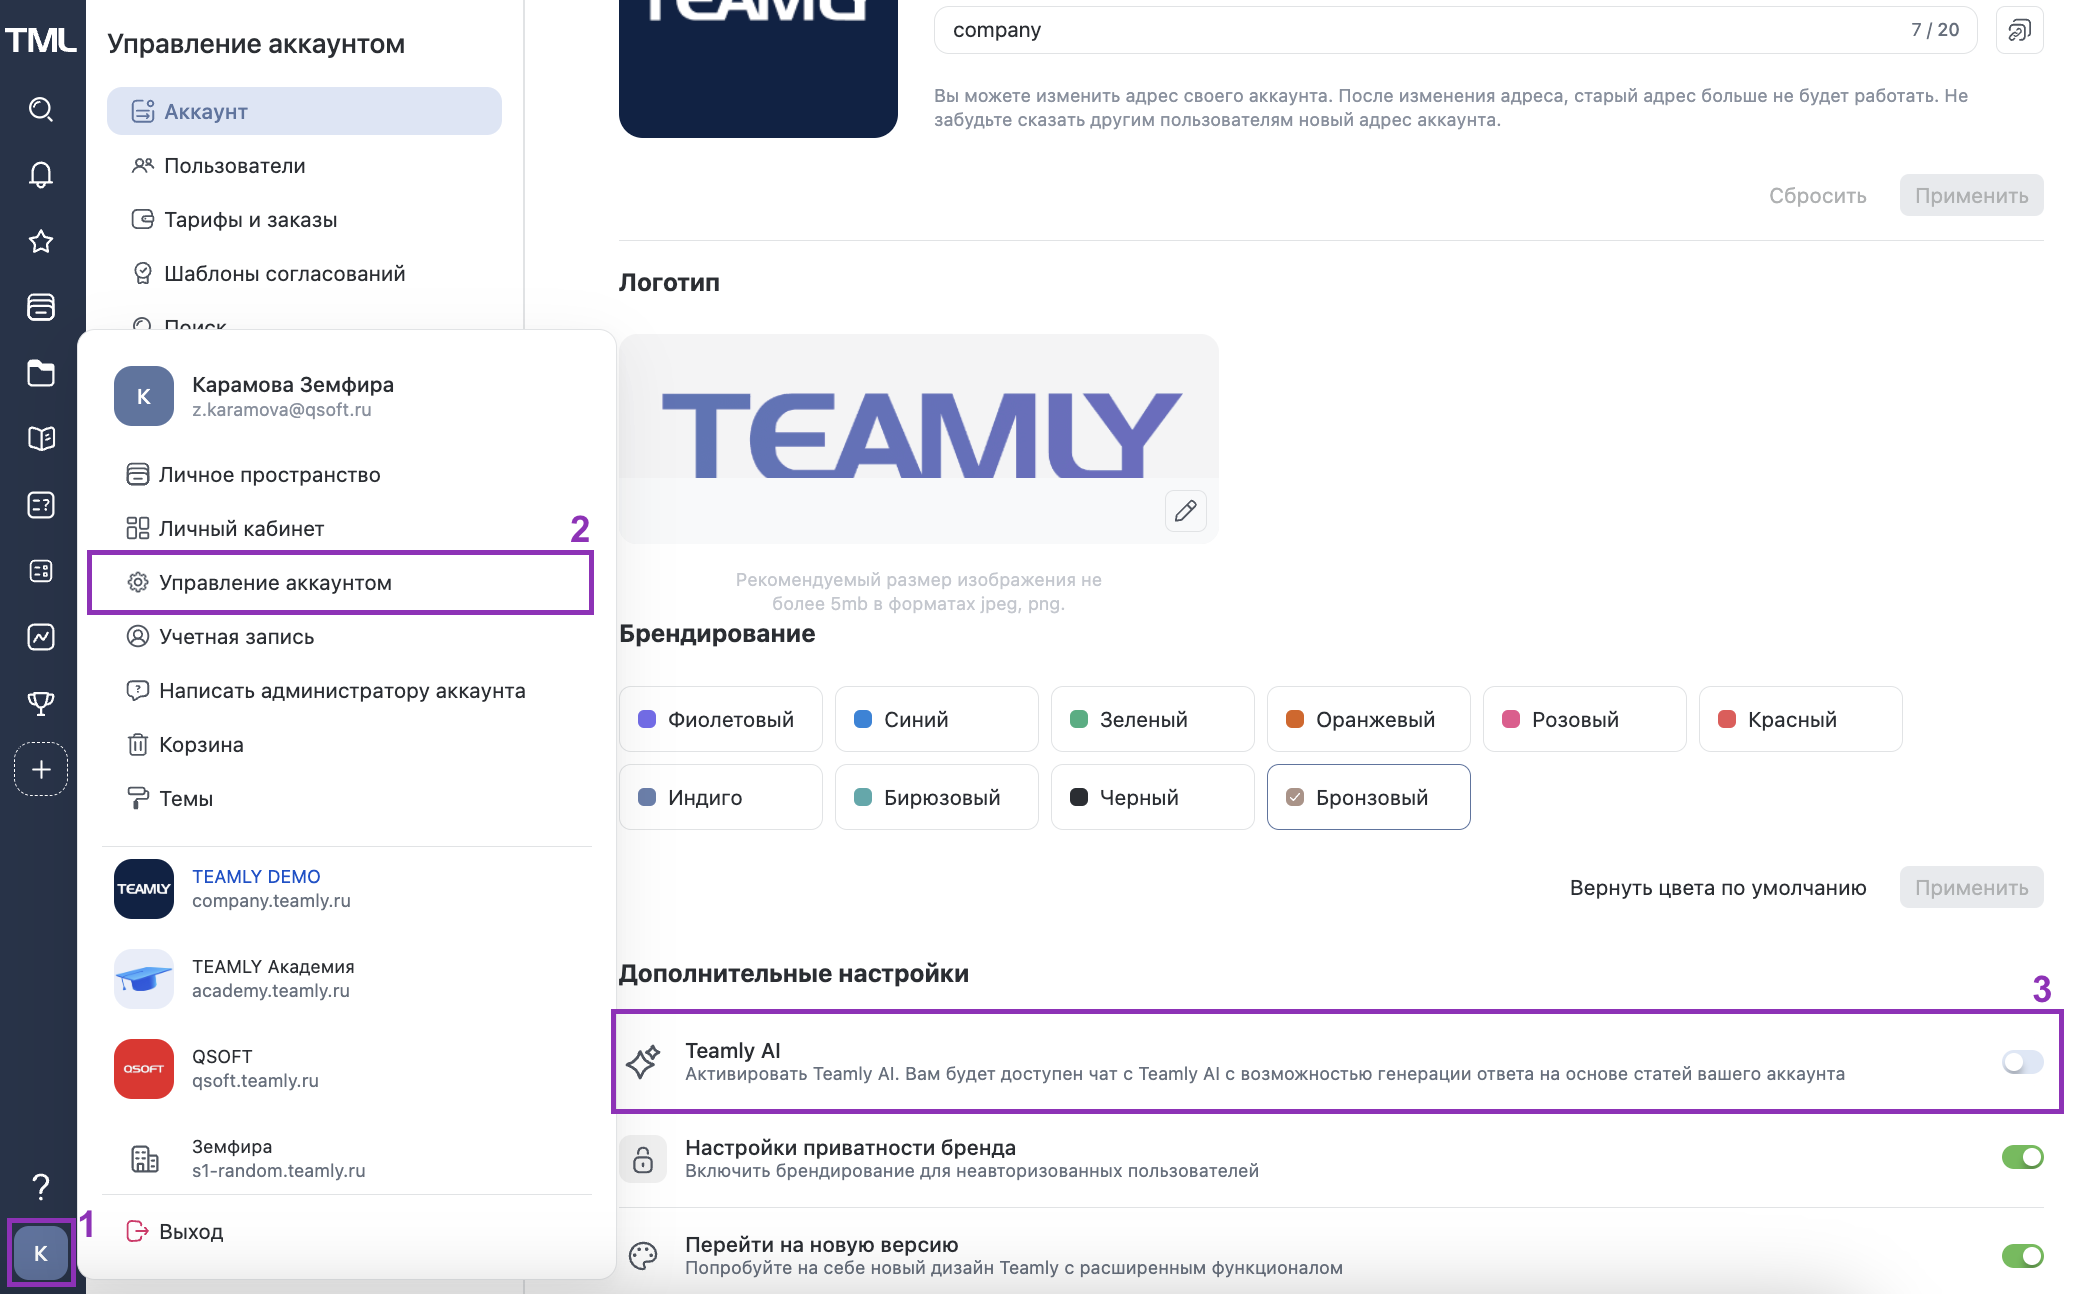Click Вернуть цвета по умолчанию link
The width and height of the screenshot is (2076, 1294).
tap(1717, 888)
